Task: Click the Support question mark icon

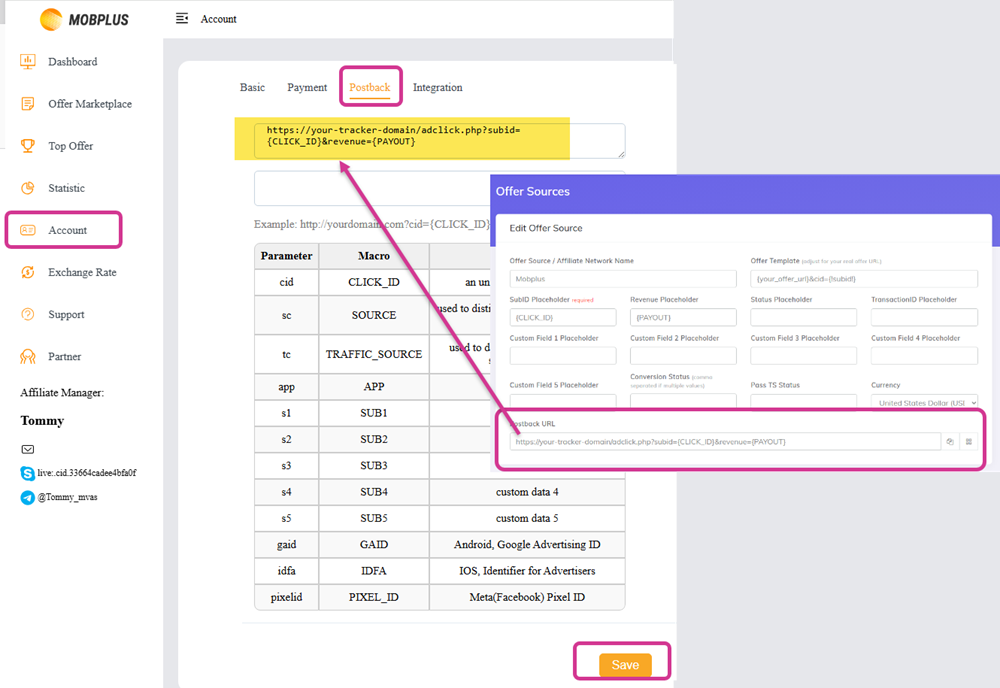Action: [x=29, y=313]
